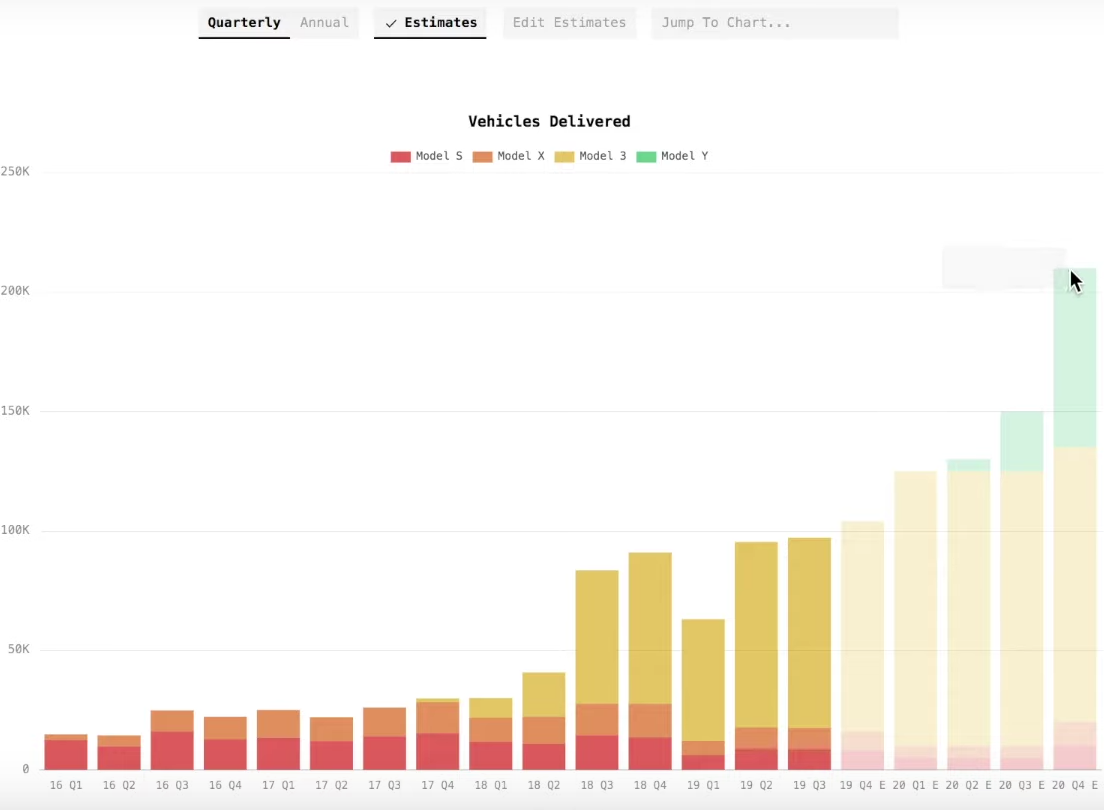Switch to the Annual view tab
This screenshot has height=810, width=1104.
[x=324, y=23]
